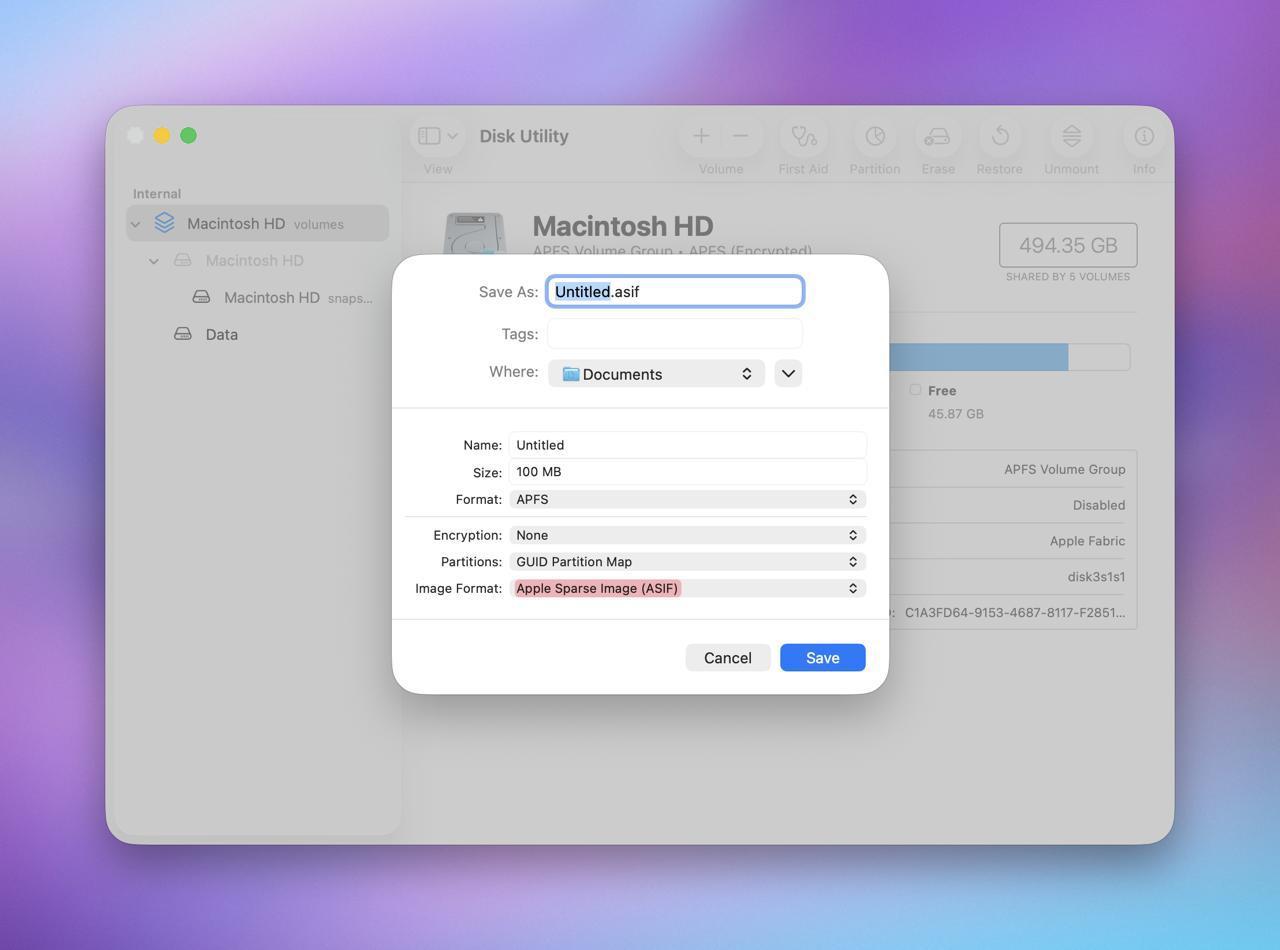This screenshot has width=1280, height=950.
Task: Open the Where Documents folder popup
Action: tap(656, 373)
